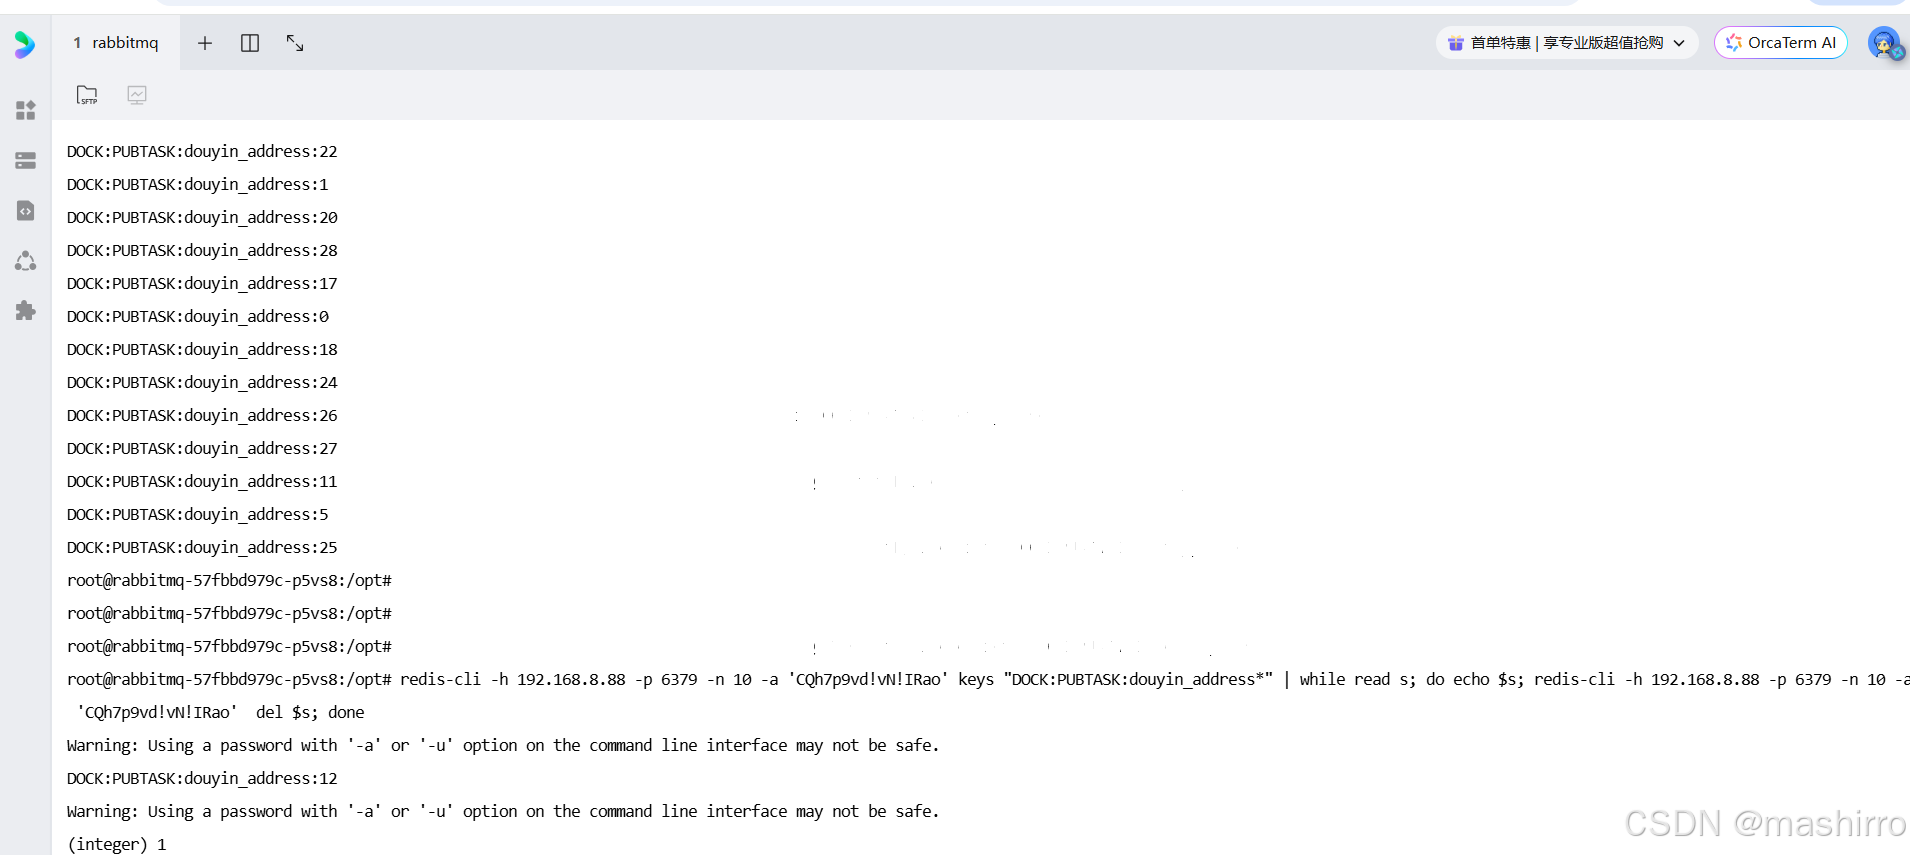Enter fullscreen terminal mode

(295, 43)
